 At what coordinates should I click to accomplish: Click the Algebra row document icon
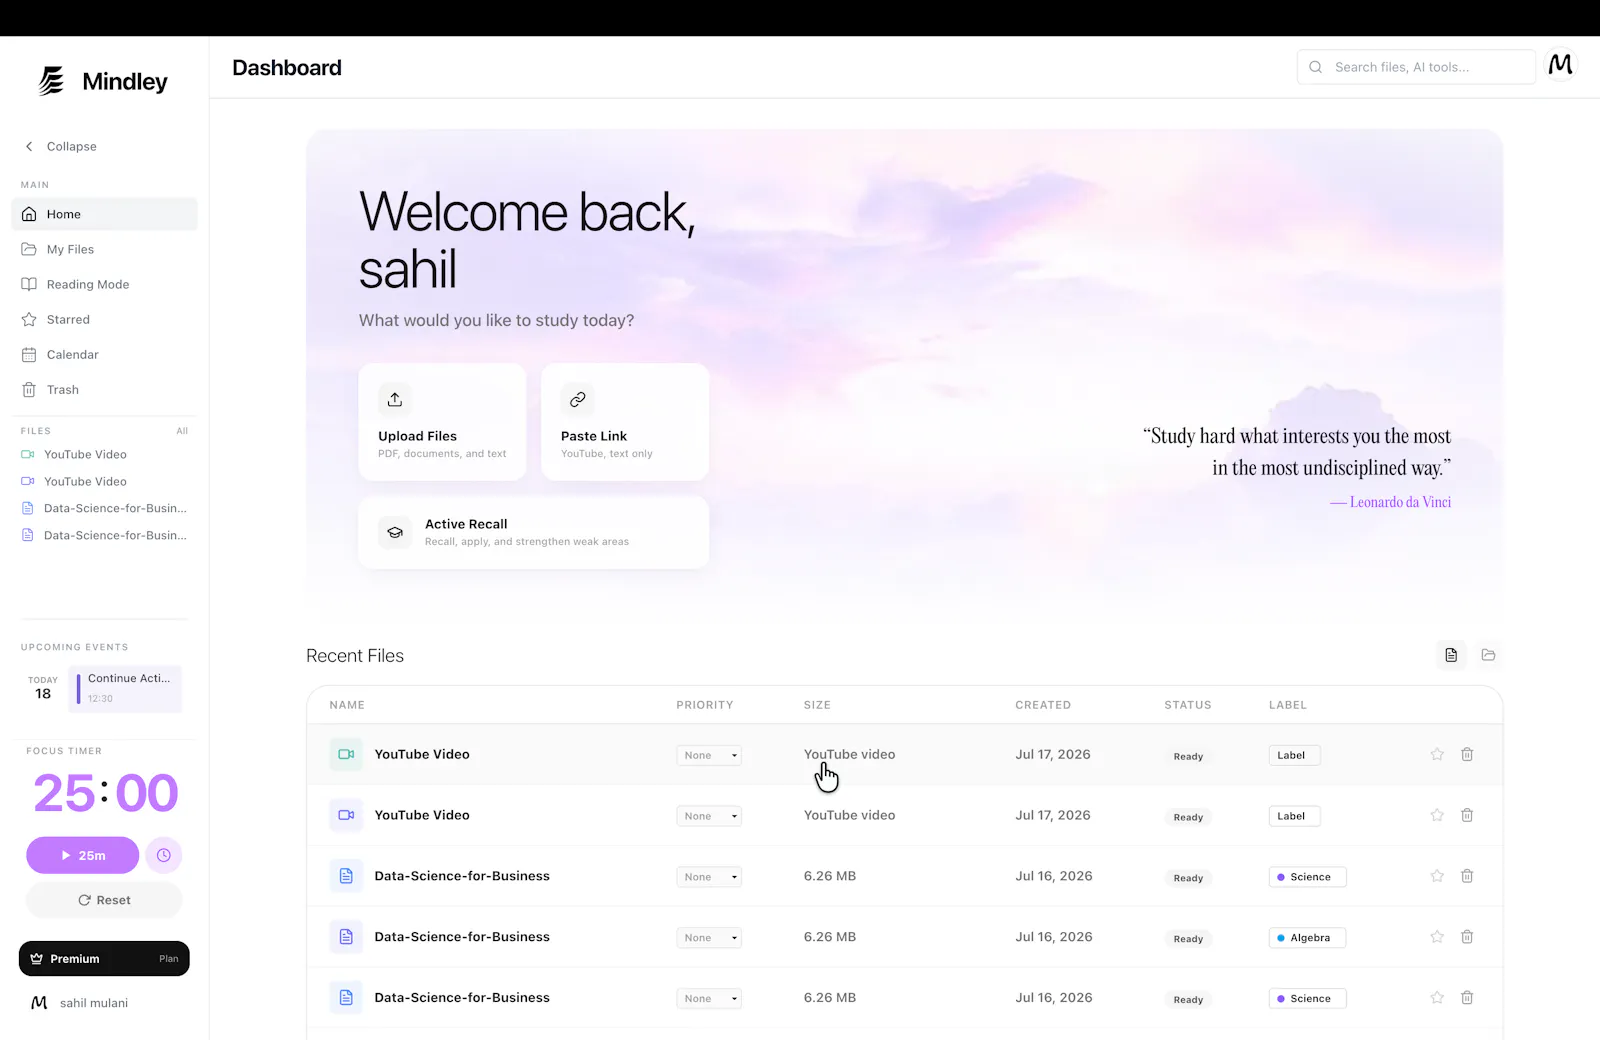click(346, 937)
